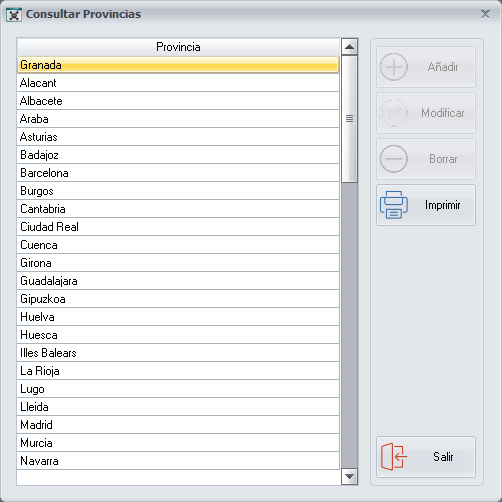Click the scrollbar down arrow
The image size is (502, 502).
coord(349,476)
